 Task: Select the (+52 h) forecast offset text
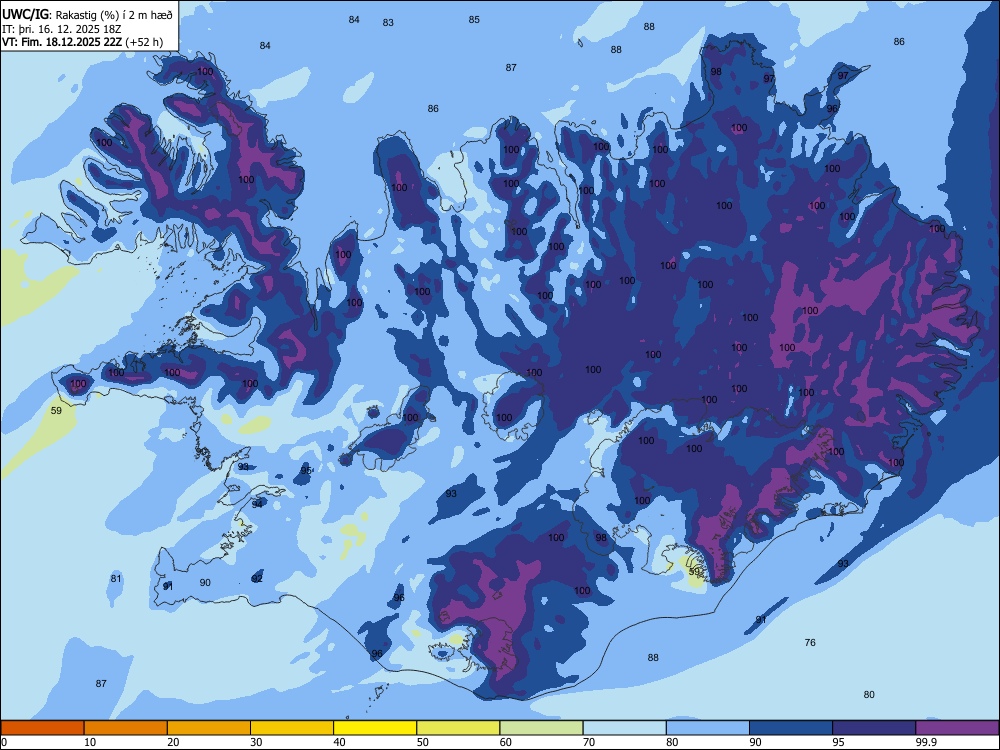coord(144,42)
